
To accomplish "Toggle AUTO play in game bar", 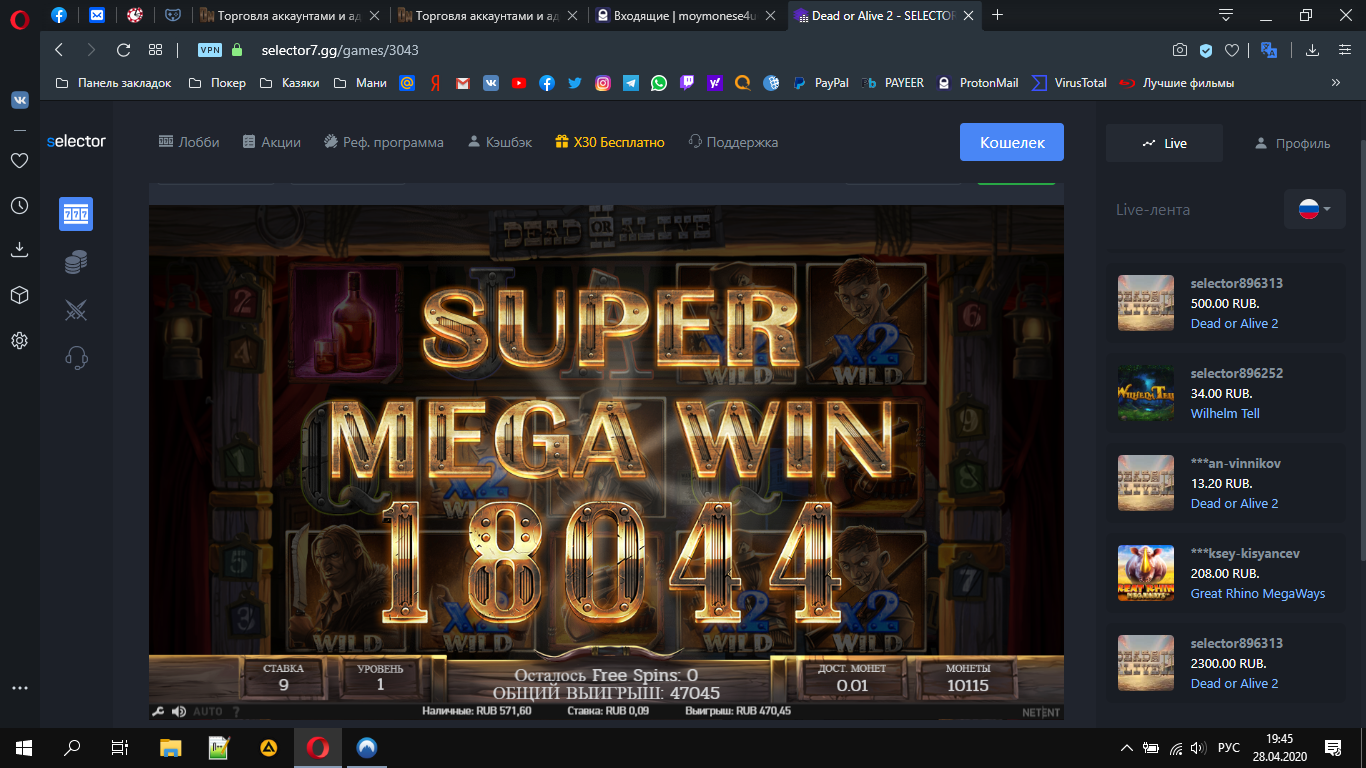I will pyautogui.click(x=208, y=711).
